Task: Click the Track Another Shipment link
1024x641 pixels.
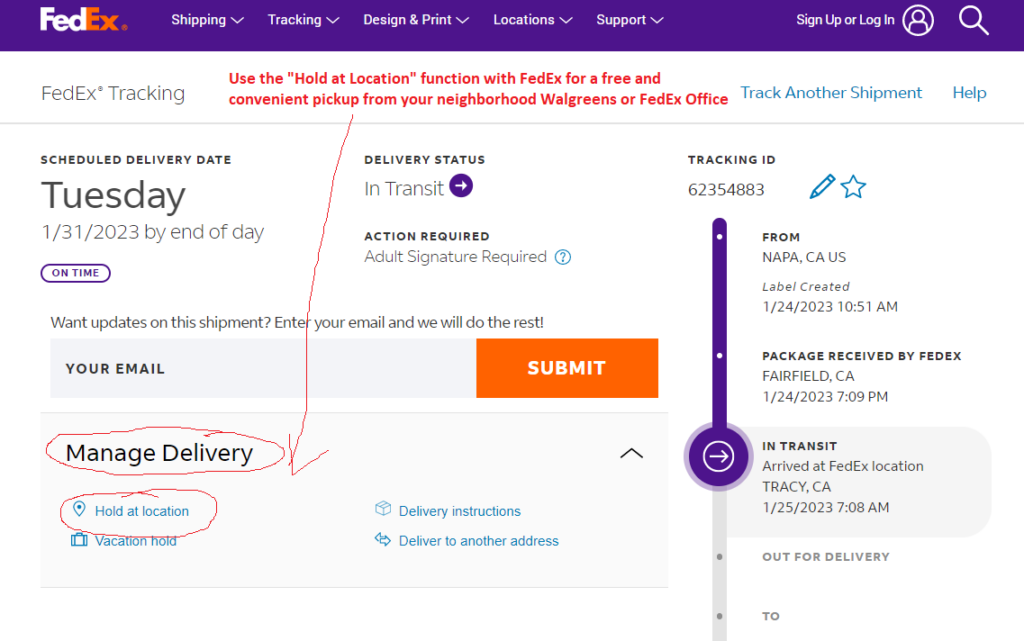Action: coord(831,92)
